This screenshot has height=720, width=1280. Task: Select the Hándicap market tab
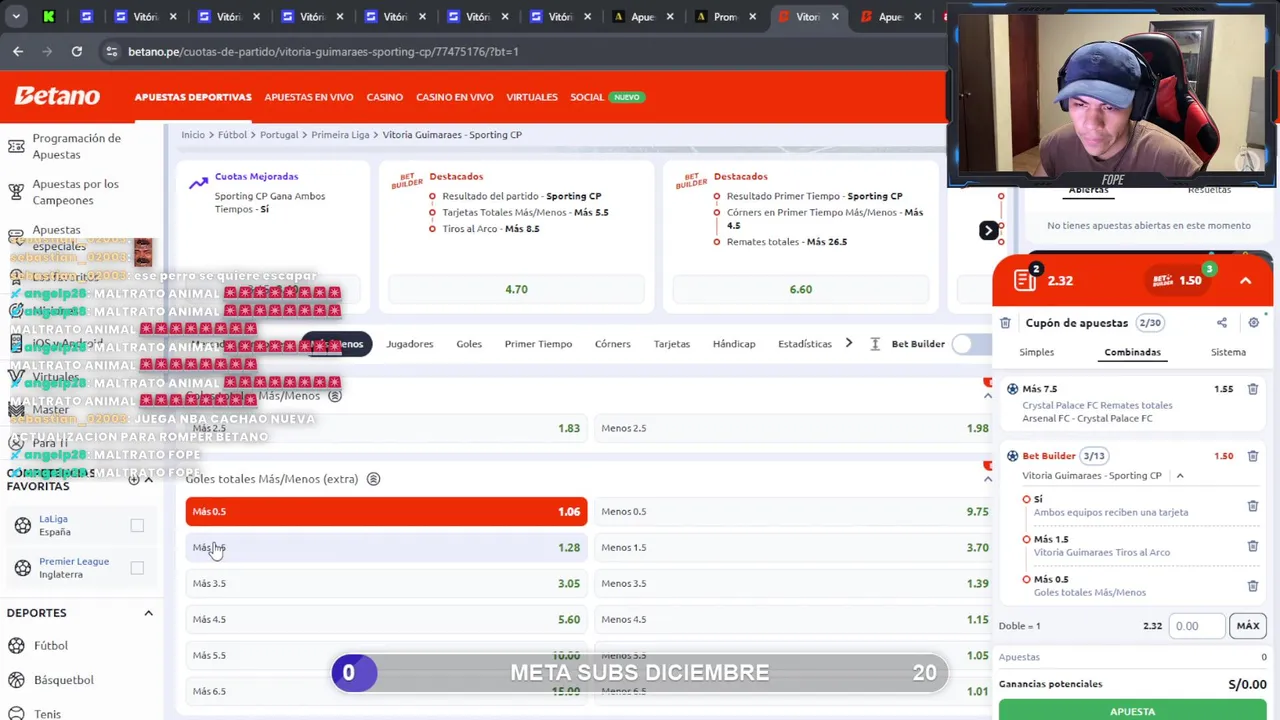734,344
